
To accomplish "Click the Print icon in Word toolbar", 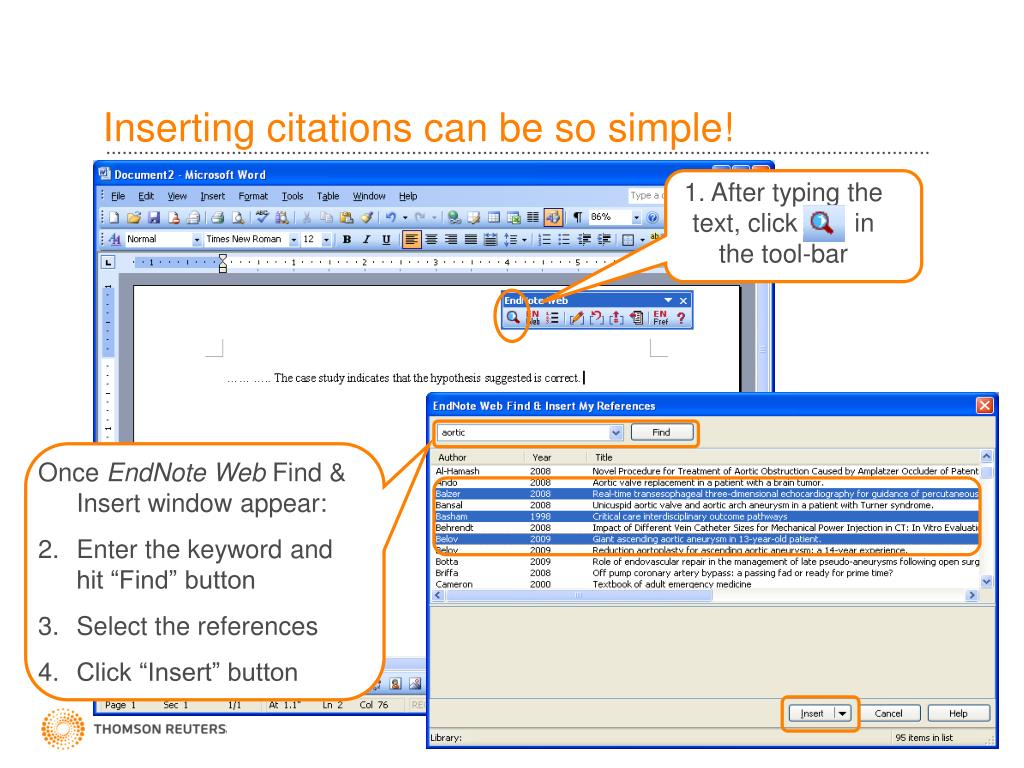I will [x=217, y=217].
